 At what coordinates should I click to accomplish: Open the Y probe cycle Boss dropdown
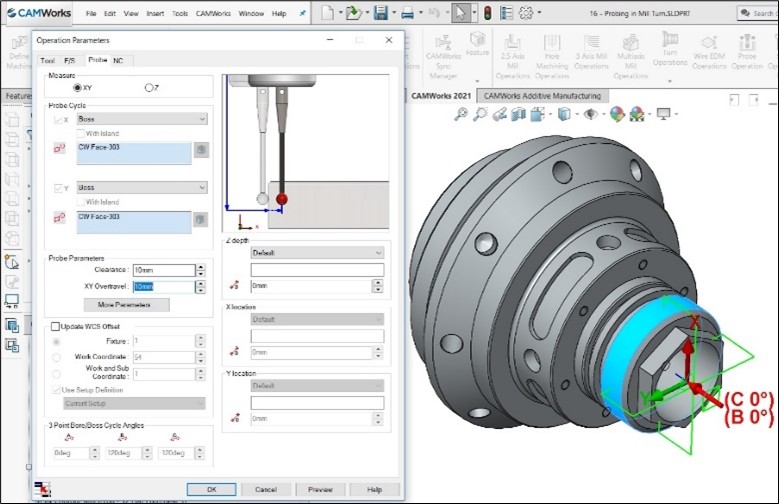pos(142,187)
